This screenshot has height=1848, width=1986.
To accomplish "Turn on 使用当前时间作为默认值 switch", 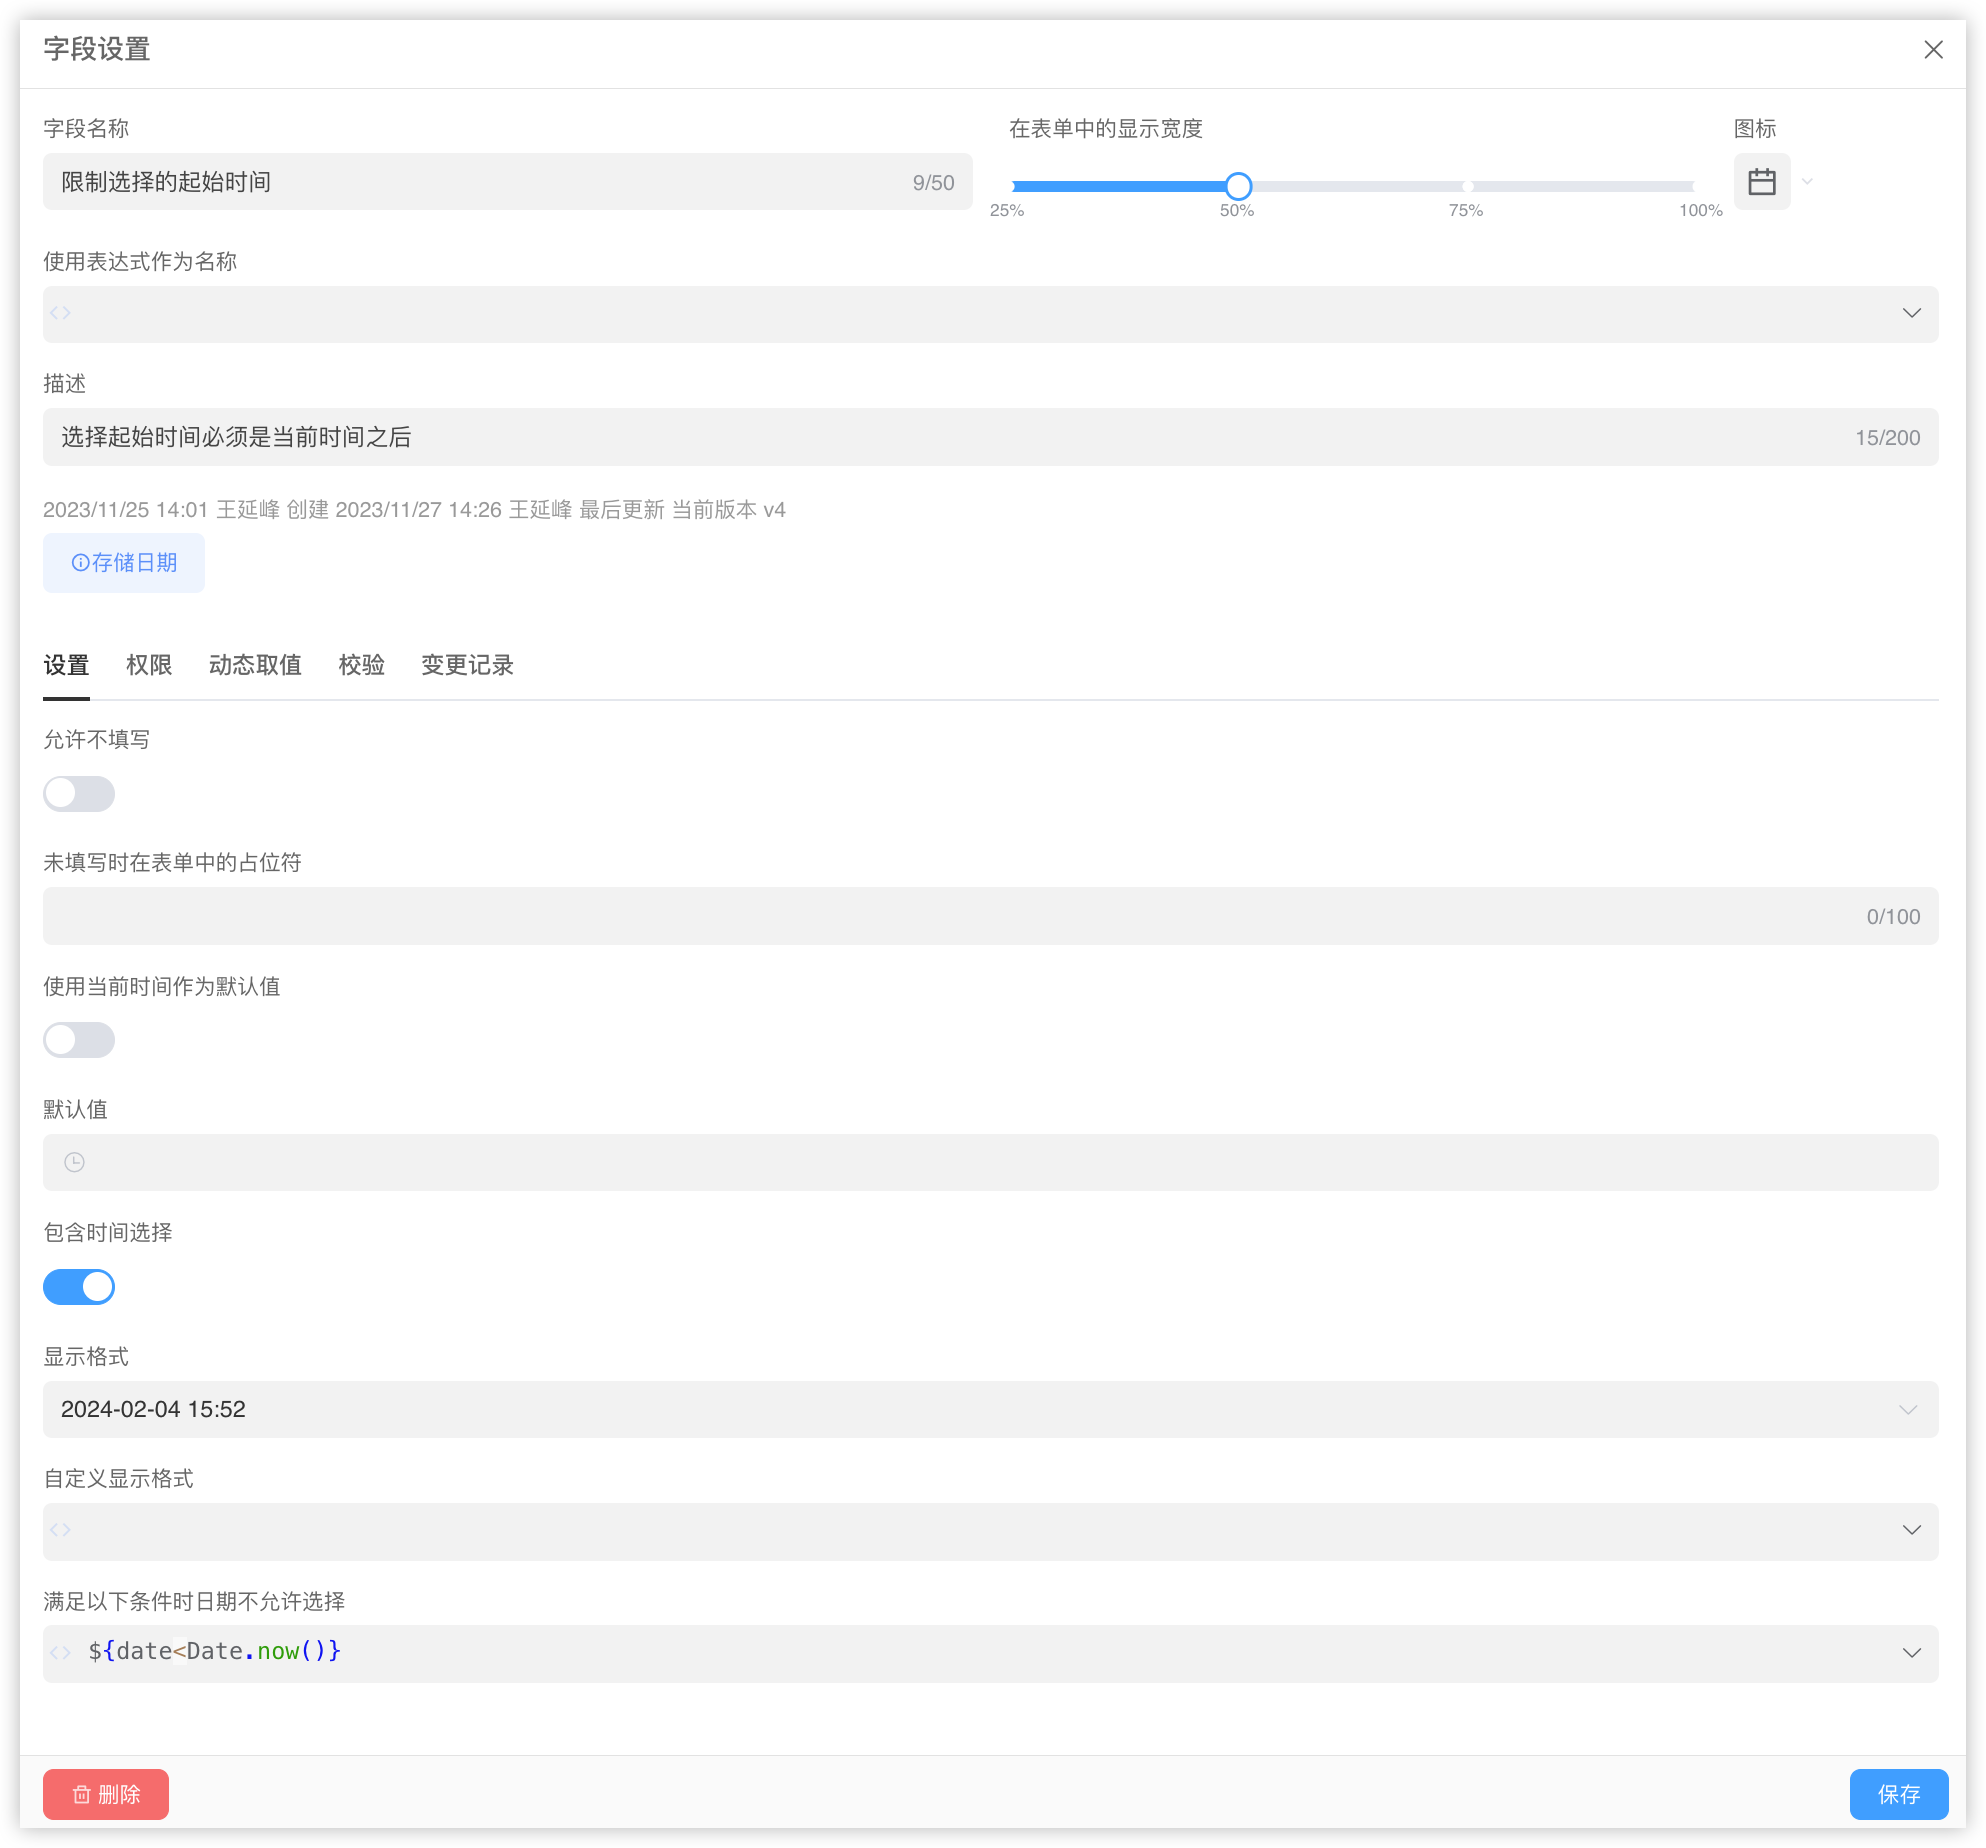I will click(79, 1040).
